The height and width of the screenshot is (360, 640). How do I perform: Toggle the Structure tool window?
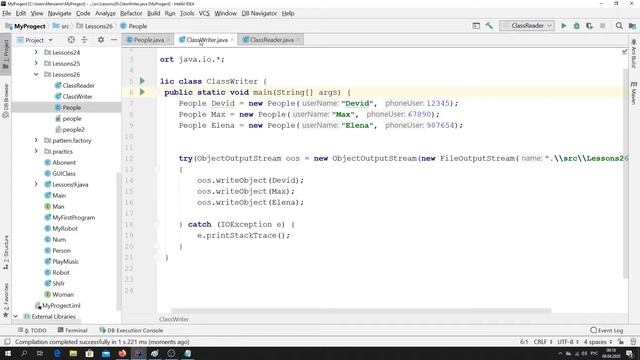click(6, 252)
